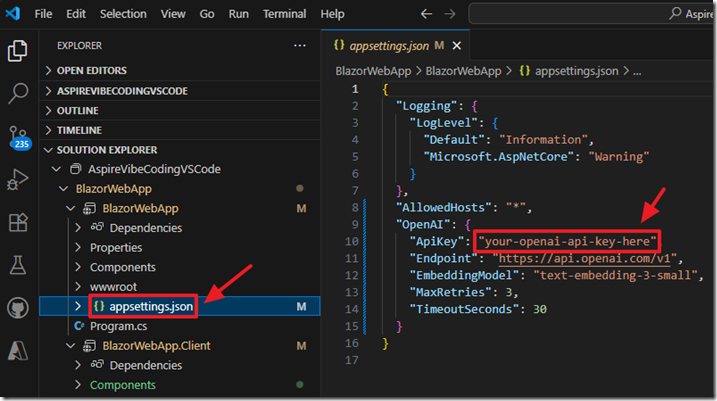The height and width of the screenshot is (401, 717).
Task: Collapse the AspireVibeCodingVSCode solution node
Action: 56,169
